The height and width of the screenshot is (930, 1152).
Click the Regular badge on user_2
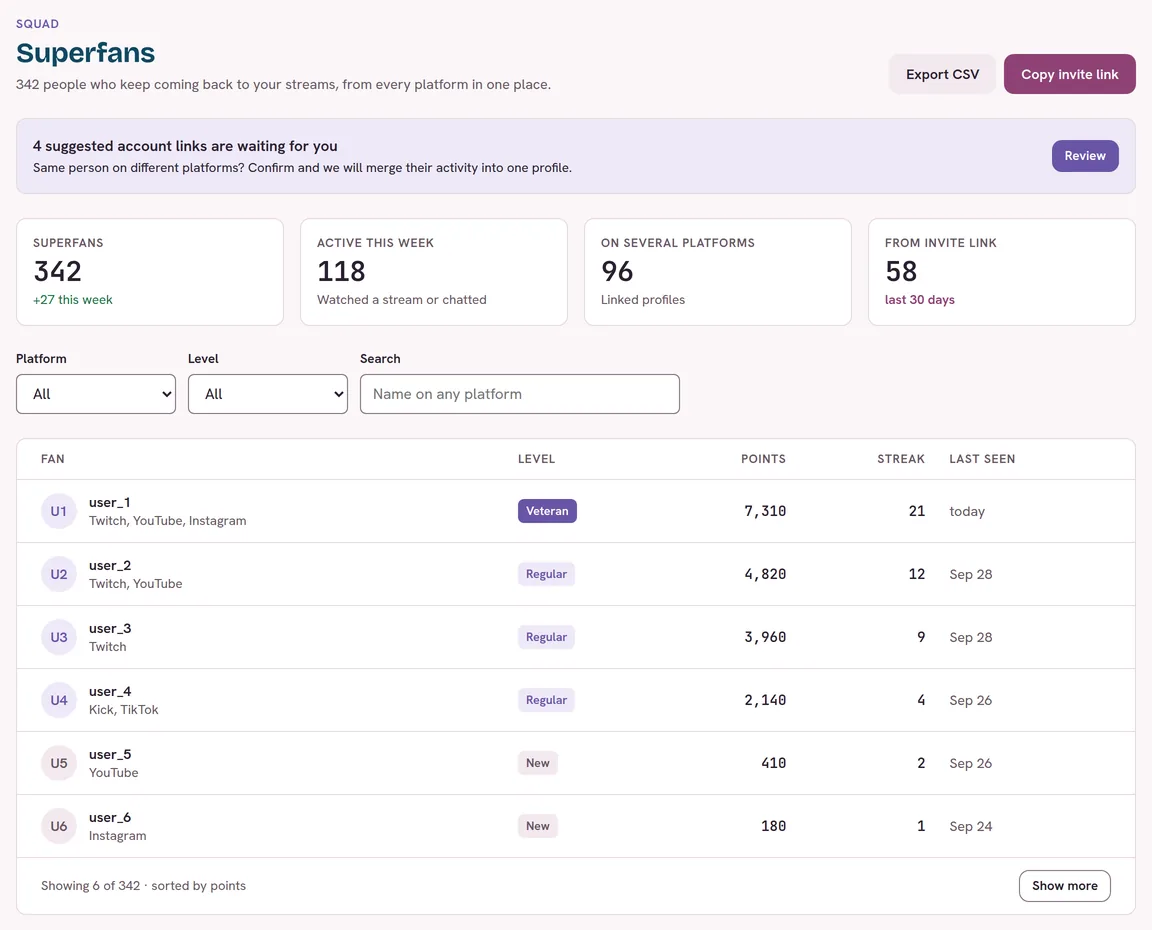[x=546, y=574]
